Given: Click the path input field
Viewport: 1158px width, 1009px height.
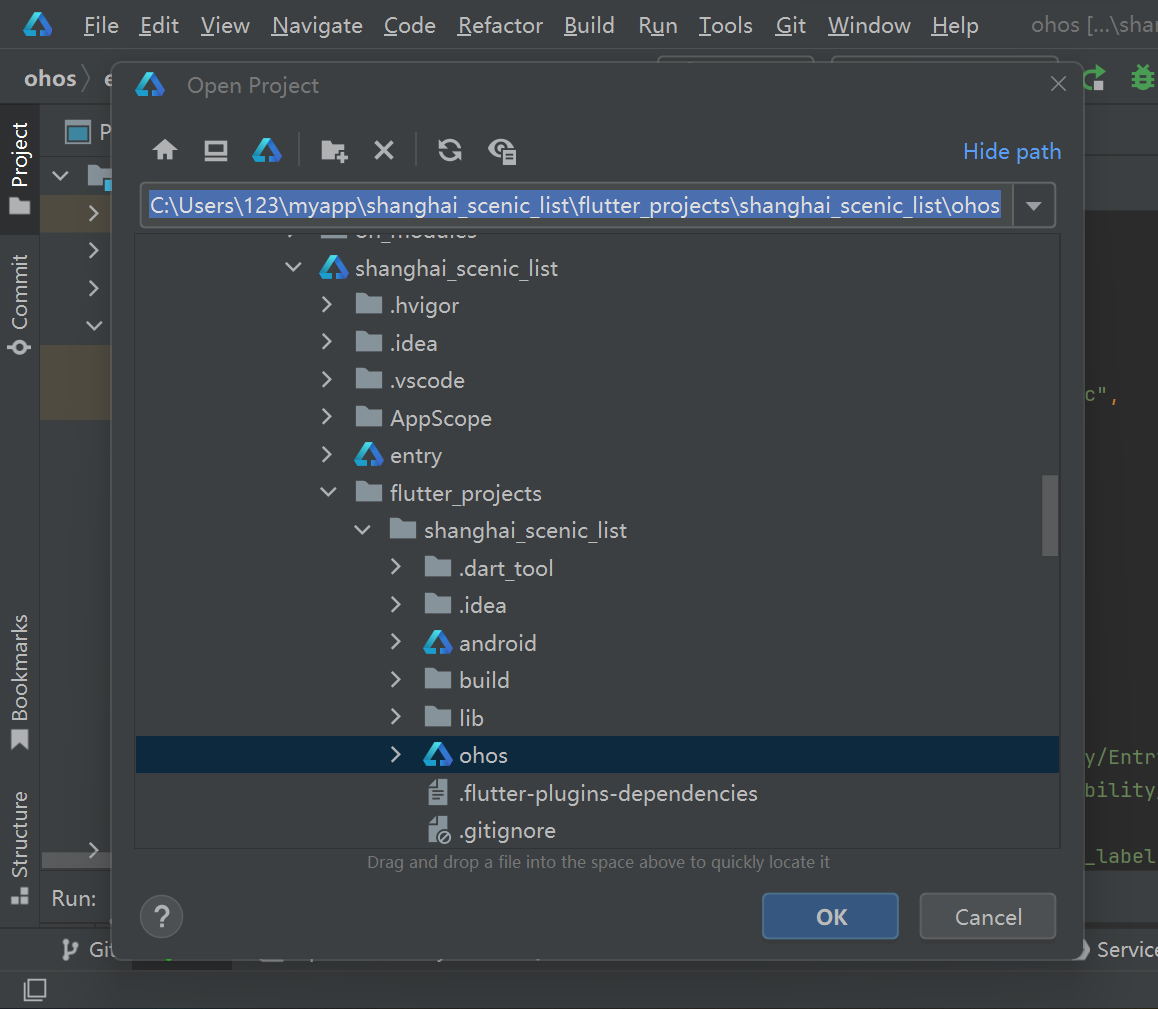Looking at the screenshot, I should (576, 205).
